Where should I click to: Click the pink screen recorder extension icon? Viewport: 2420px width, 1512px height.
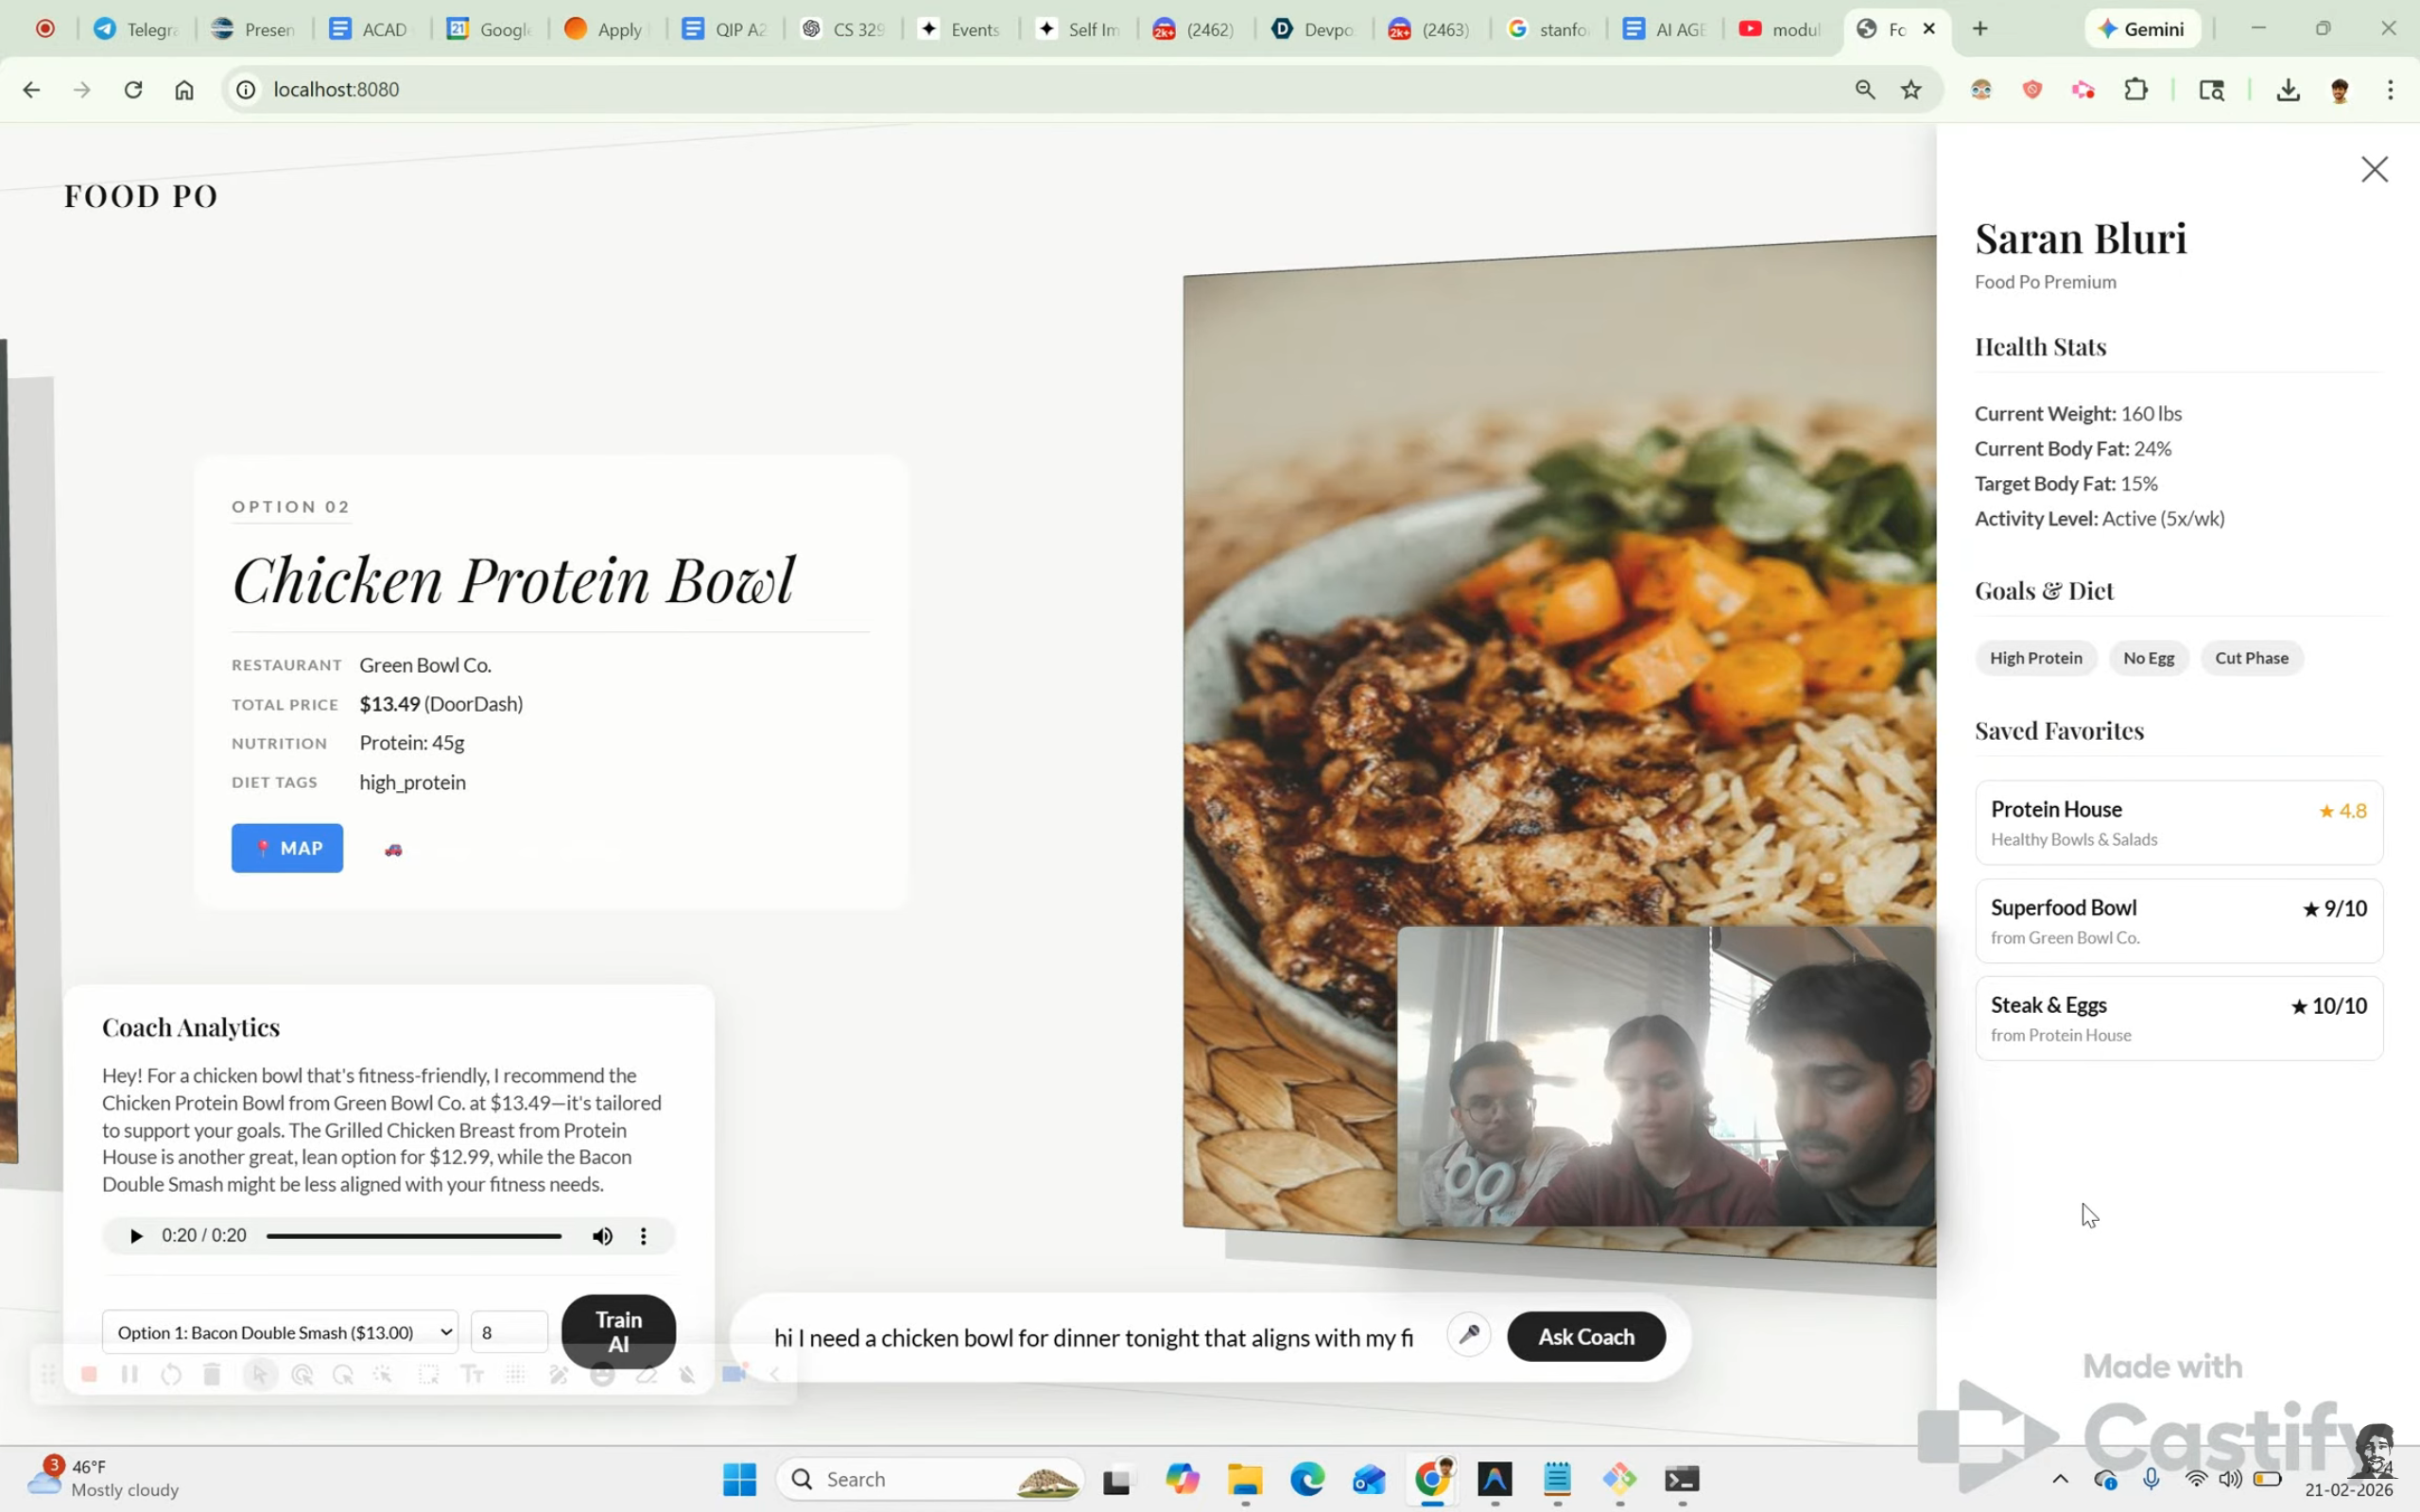click(x=2083, y=90)
